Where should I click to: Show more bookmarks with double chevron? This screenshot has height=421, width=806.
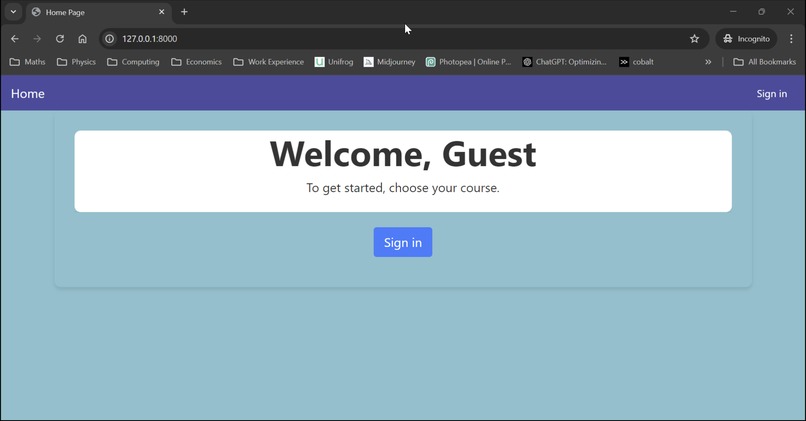click(x=708, y=62)
